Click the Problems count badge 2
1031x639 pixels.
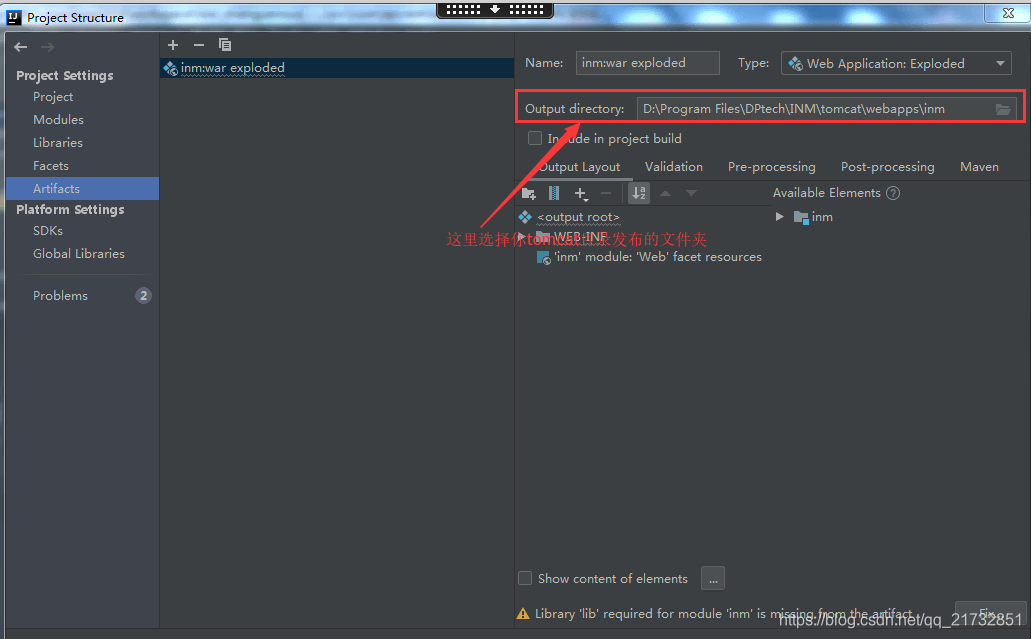point(143,296)
